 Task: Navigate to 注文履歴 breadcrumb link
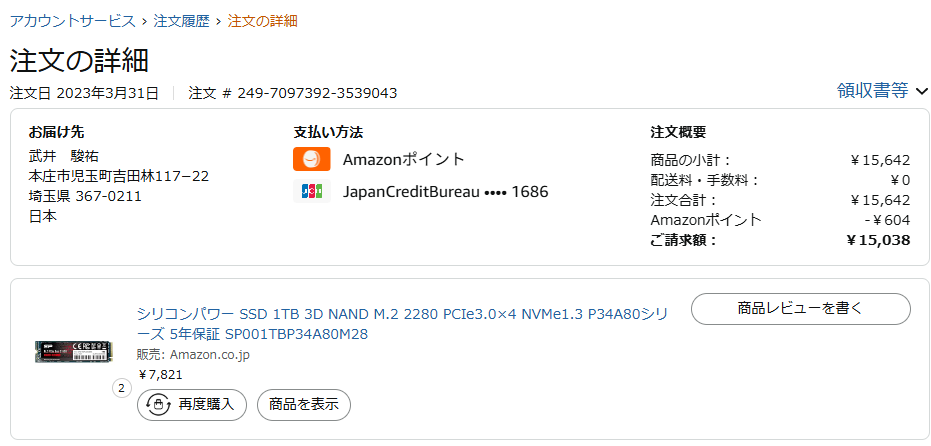(x=181, y=21)
